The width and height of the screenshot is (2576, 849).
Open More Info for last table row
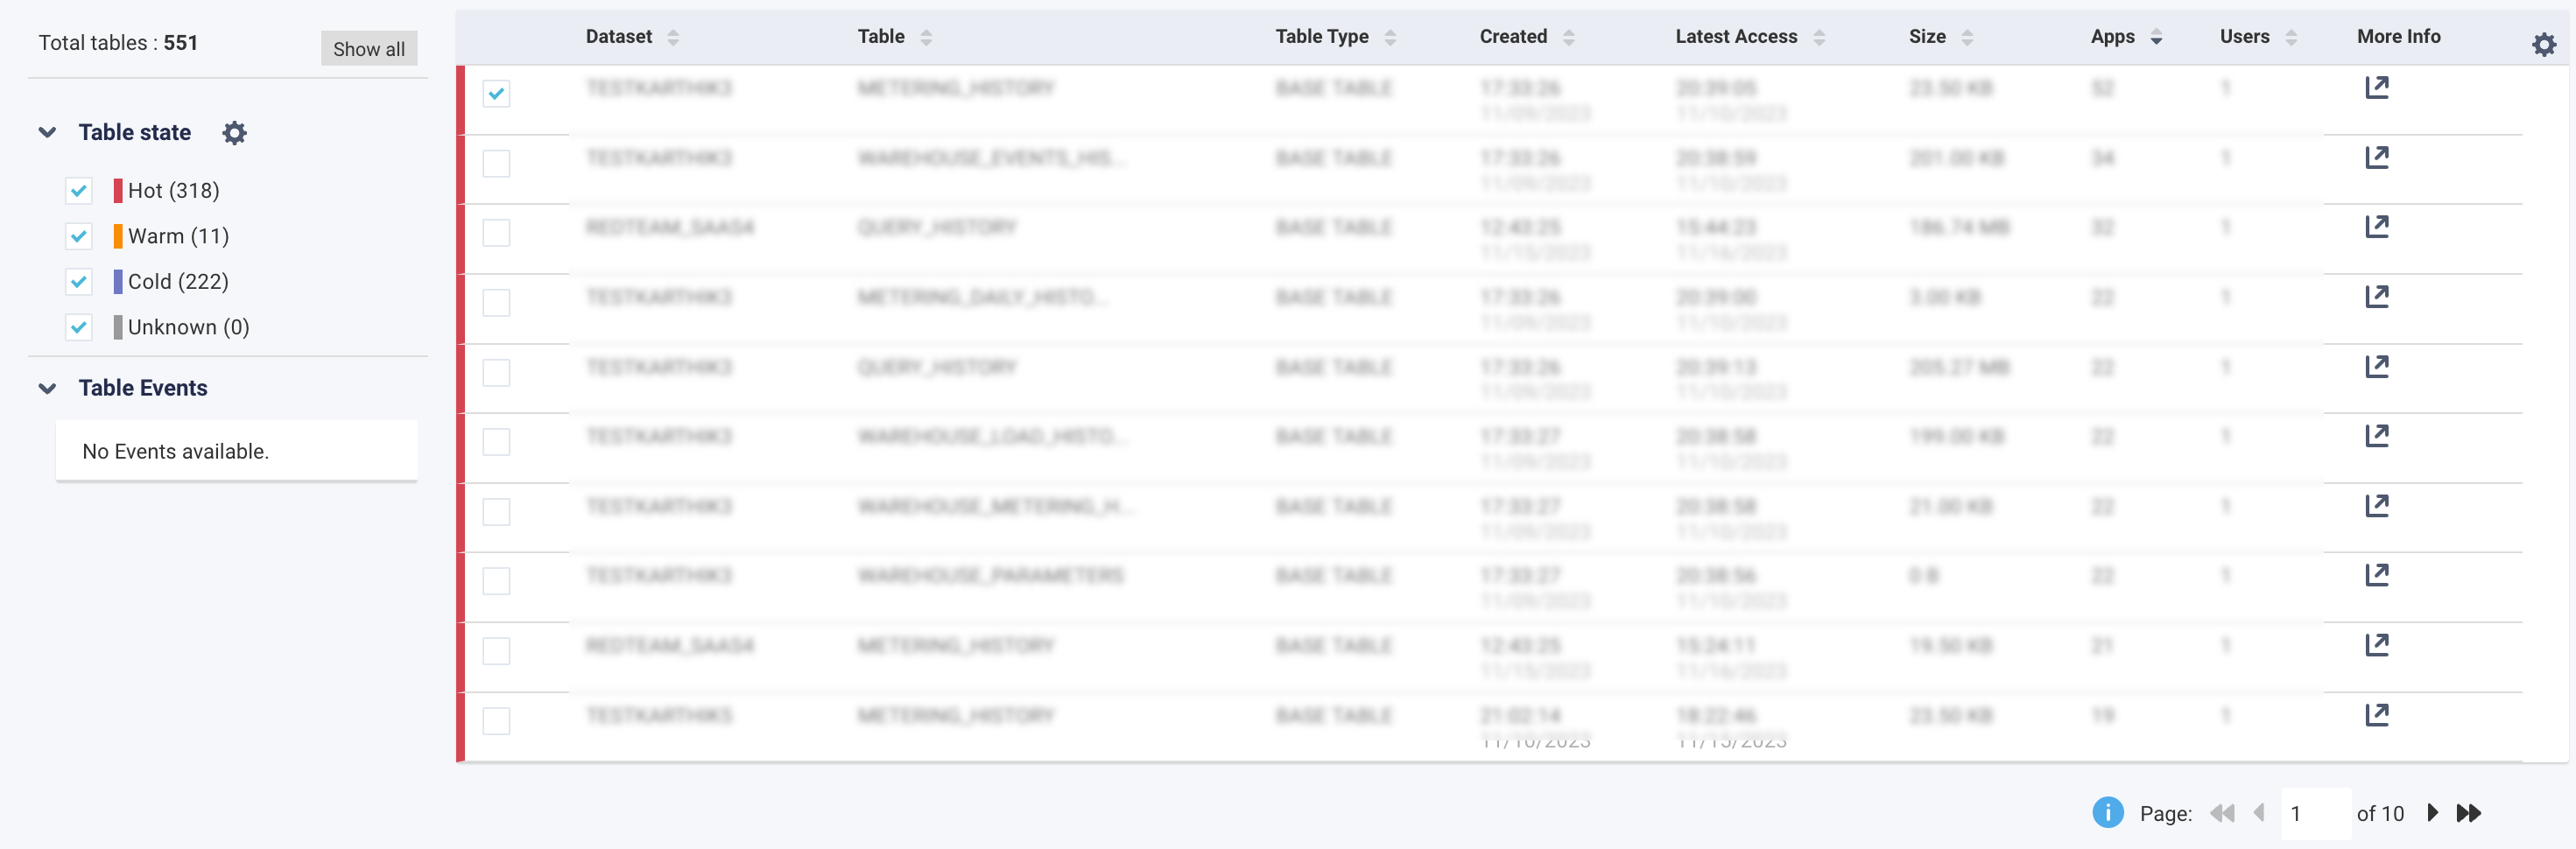point(2376,715)
